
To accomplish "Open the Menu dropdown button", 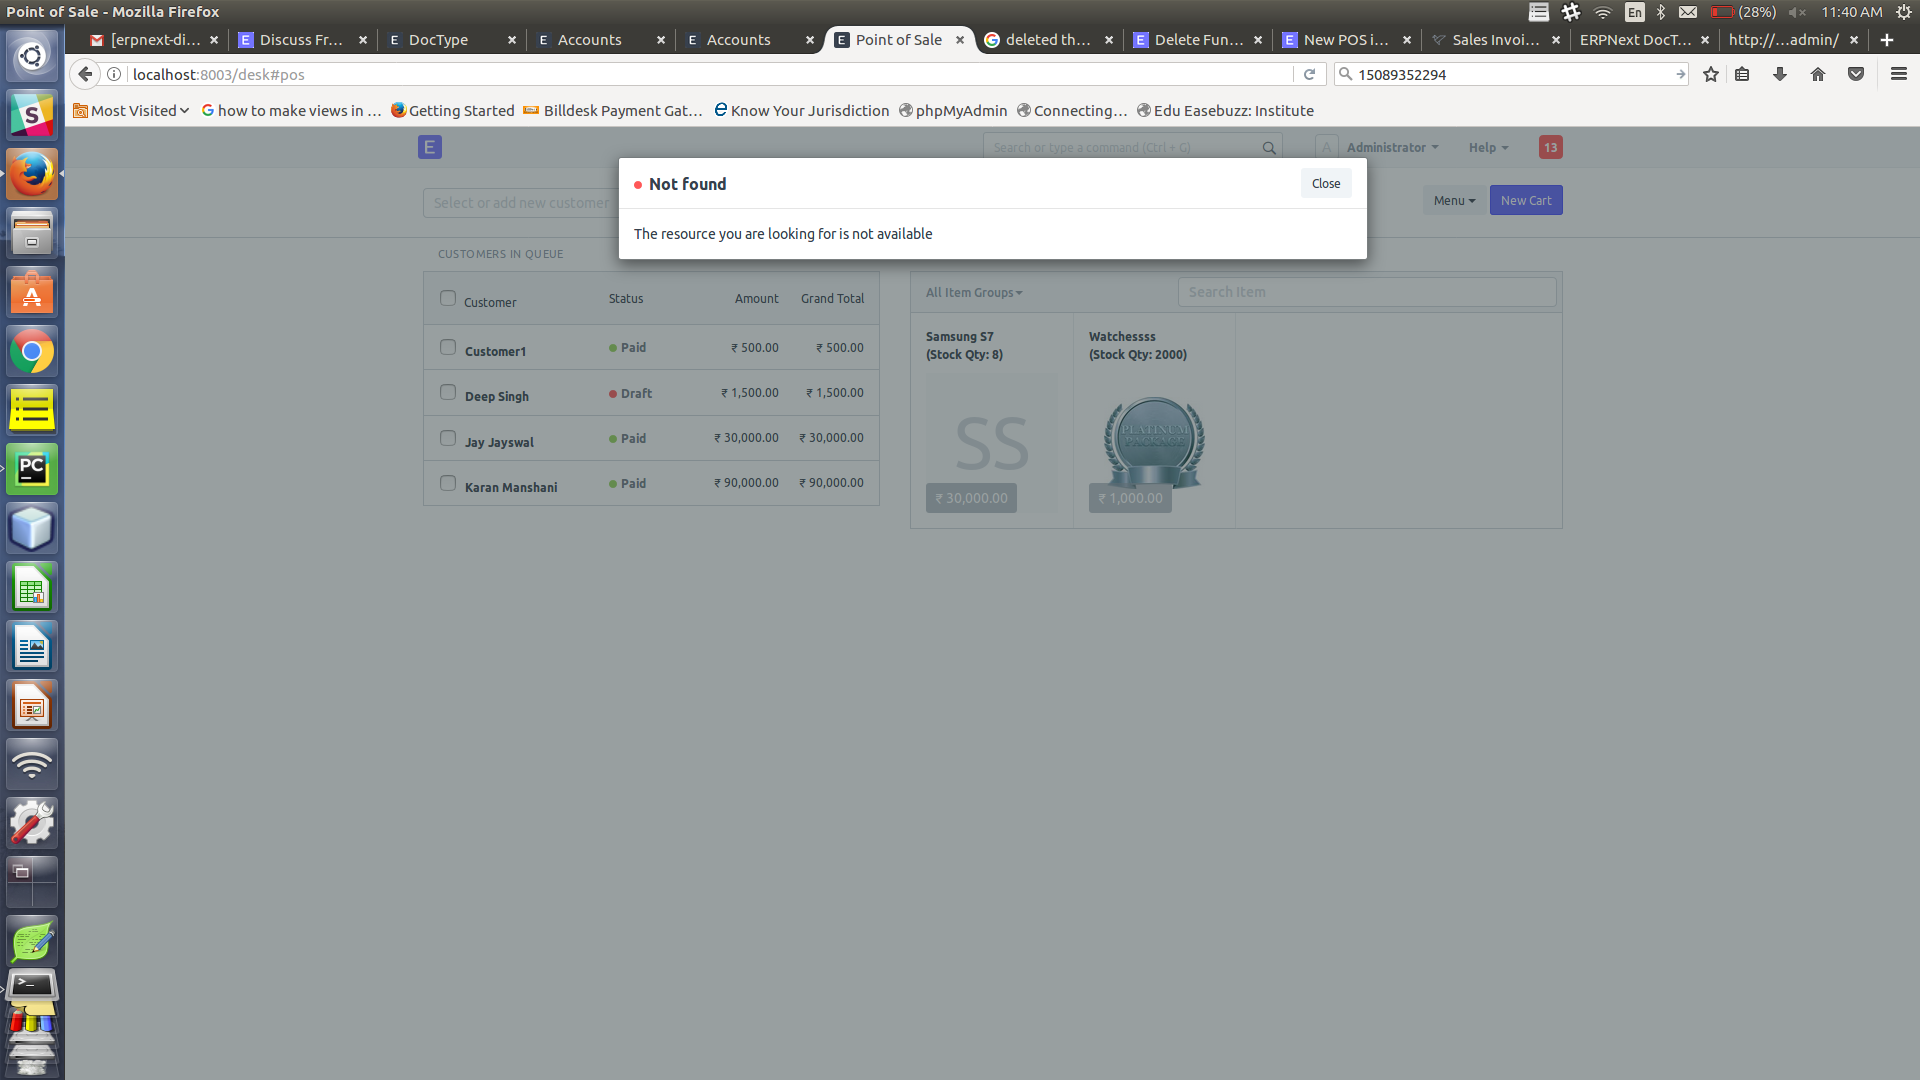I will [1454, 200].
